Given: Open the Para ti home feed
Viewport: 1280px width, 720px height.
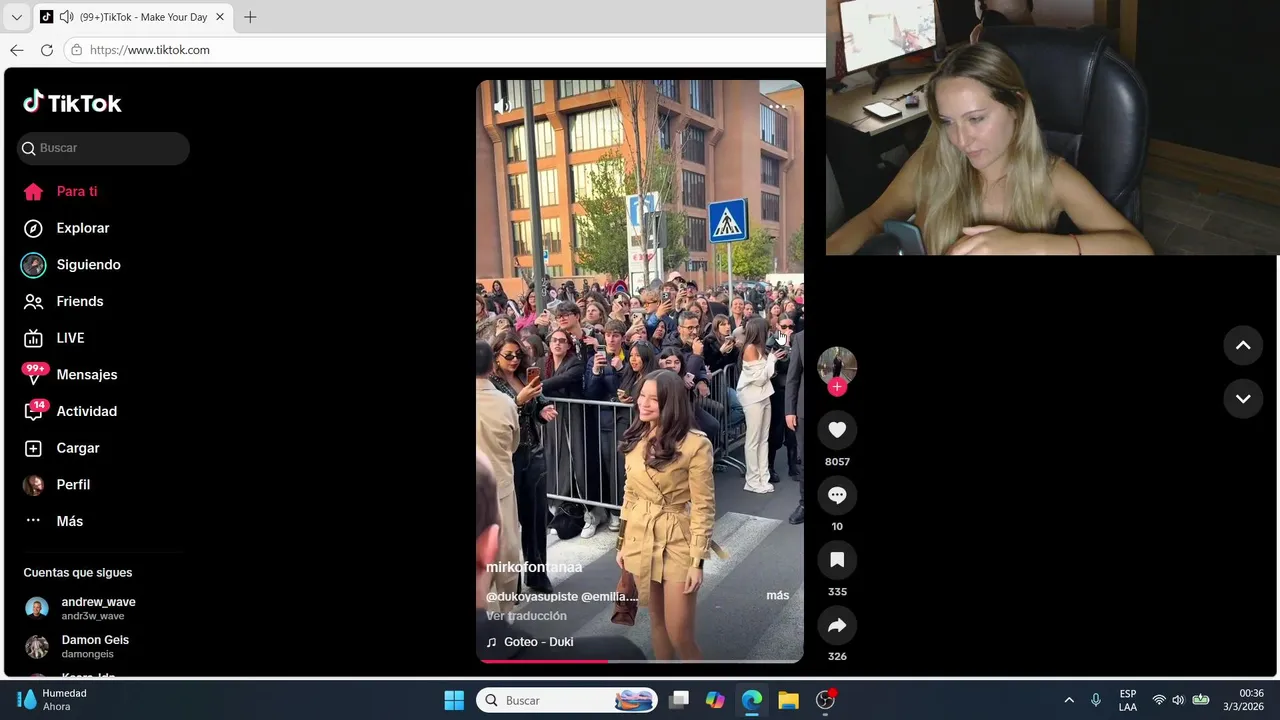Looking at the screenshot, I should 61,191.
